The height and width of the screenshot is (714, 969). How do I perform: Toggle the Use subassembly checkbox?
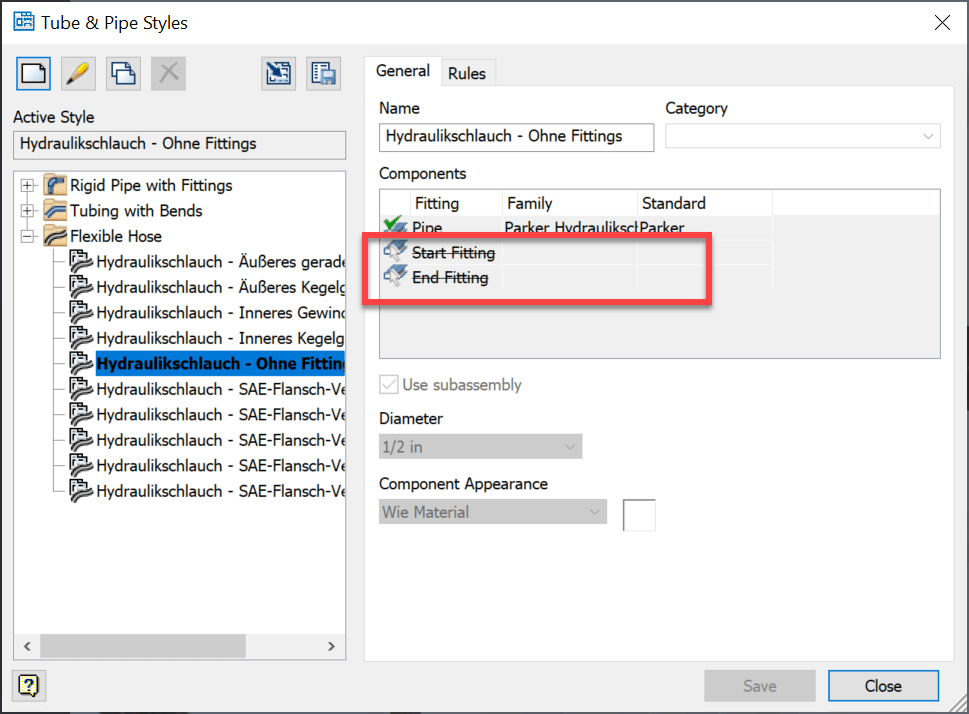pos(389,385)
